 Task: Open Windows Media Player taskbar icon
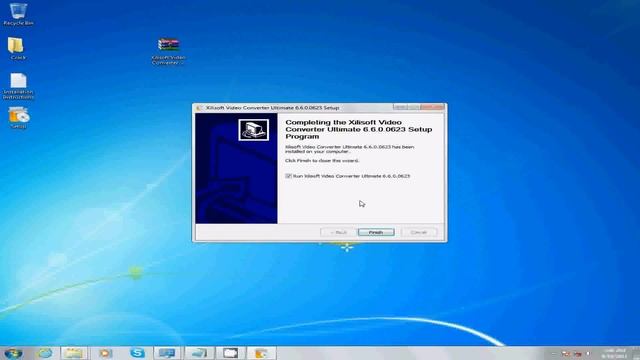click(x=105, y=353)
